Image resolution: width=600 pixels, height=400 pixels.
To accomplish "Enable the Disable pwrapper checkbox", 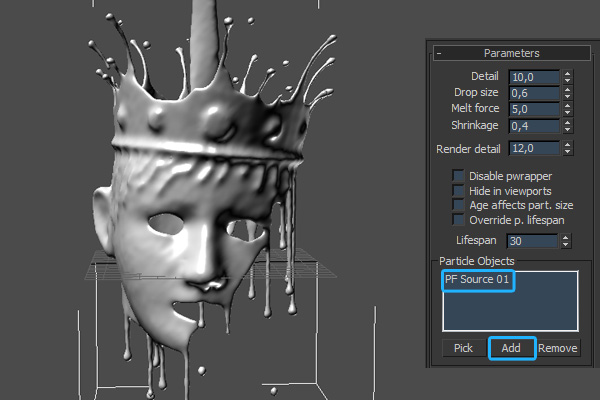I will click(x=459, y=176).
